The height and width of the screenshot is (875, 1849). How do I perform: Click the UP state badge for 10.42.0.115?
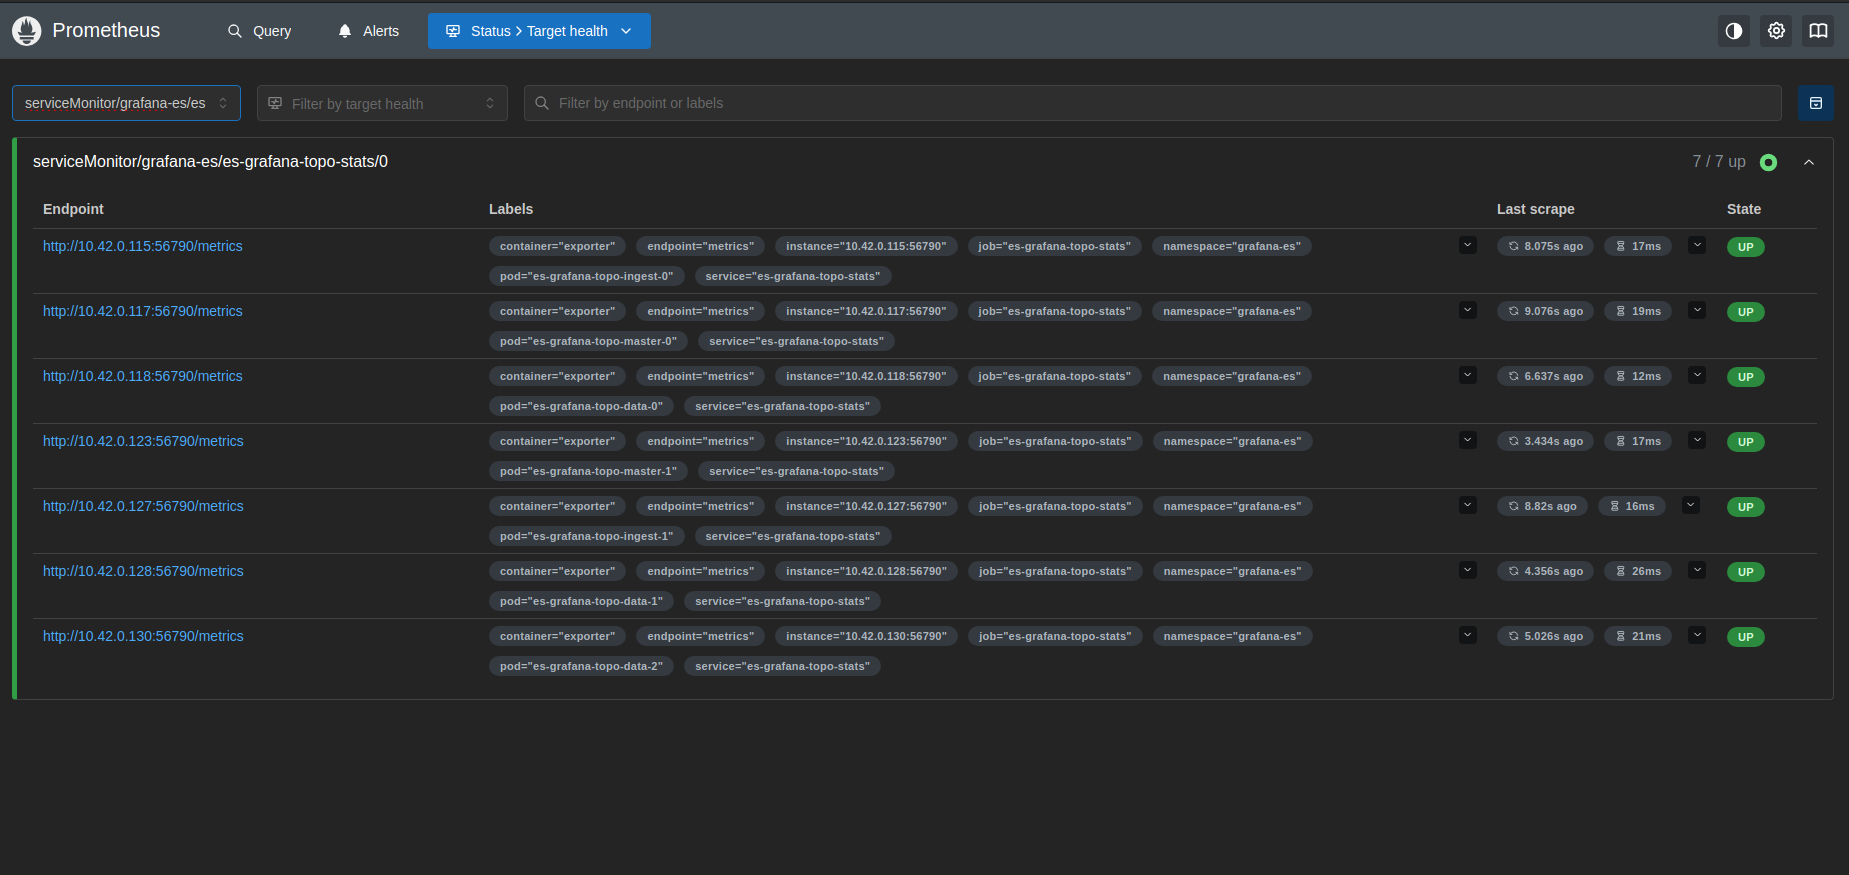click(1746, 247)
